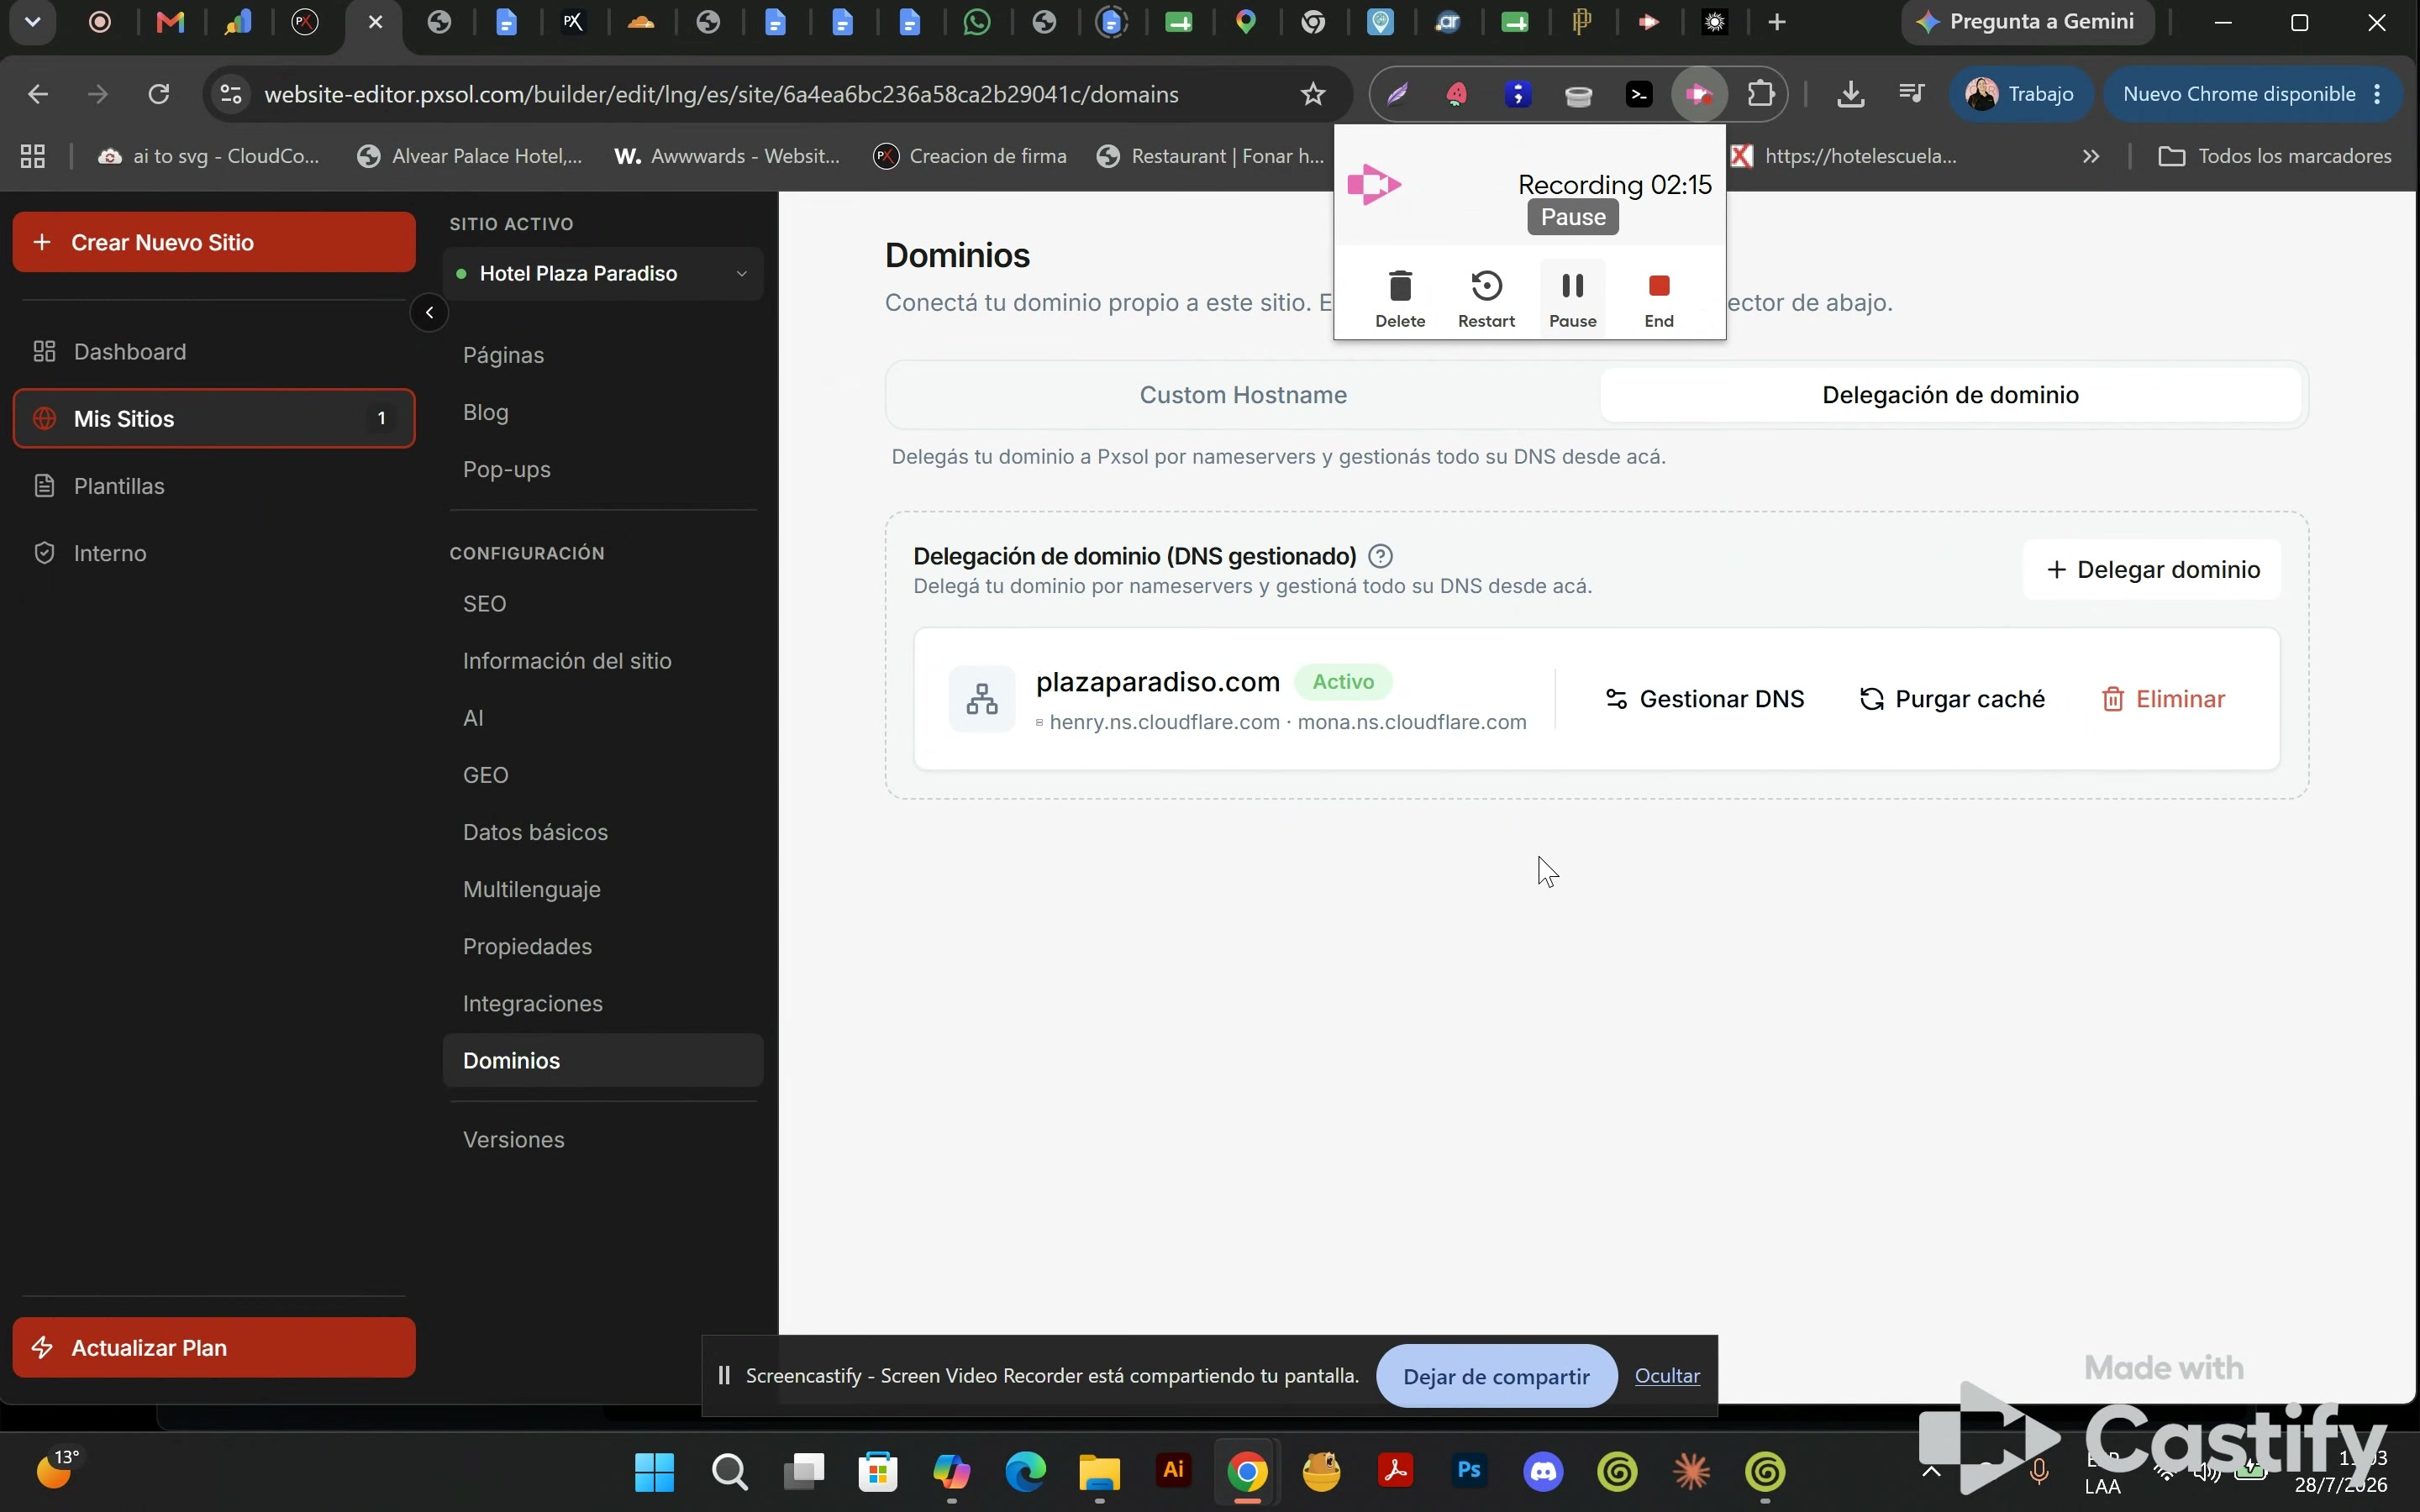Open the WhatsApp tab

[977, 22]
